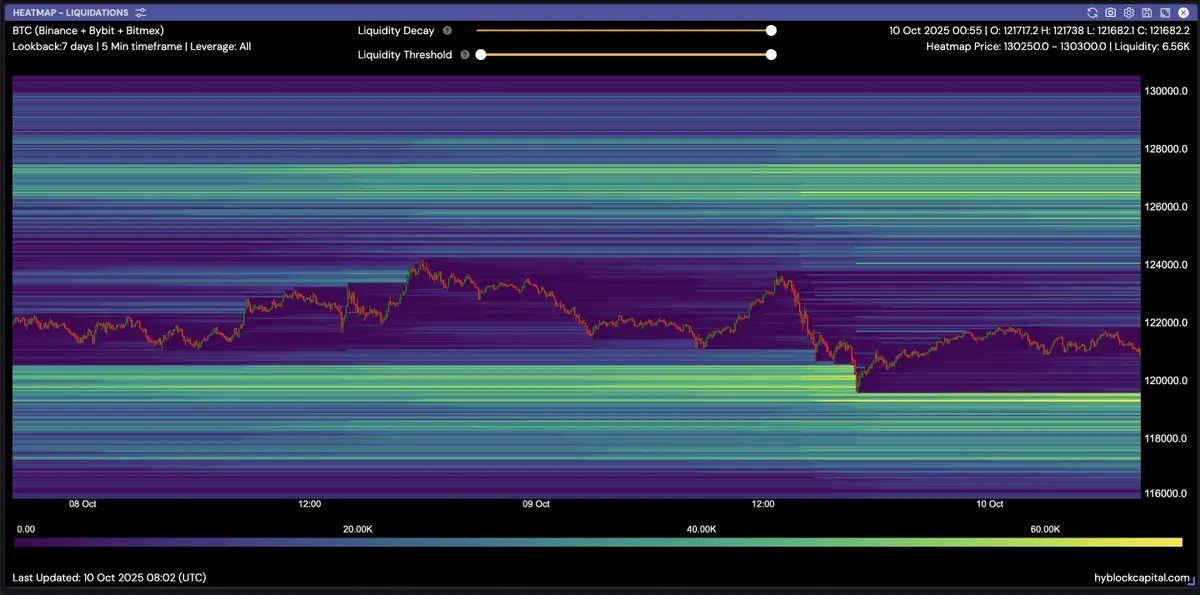This screenshot has height=595, width=1200.
Task: Show help for Liquidity Decay
Action: click(x=447, y=31)
